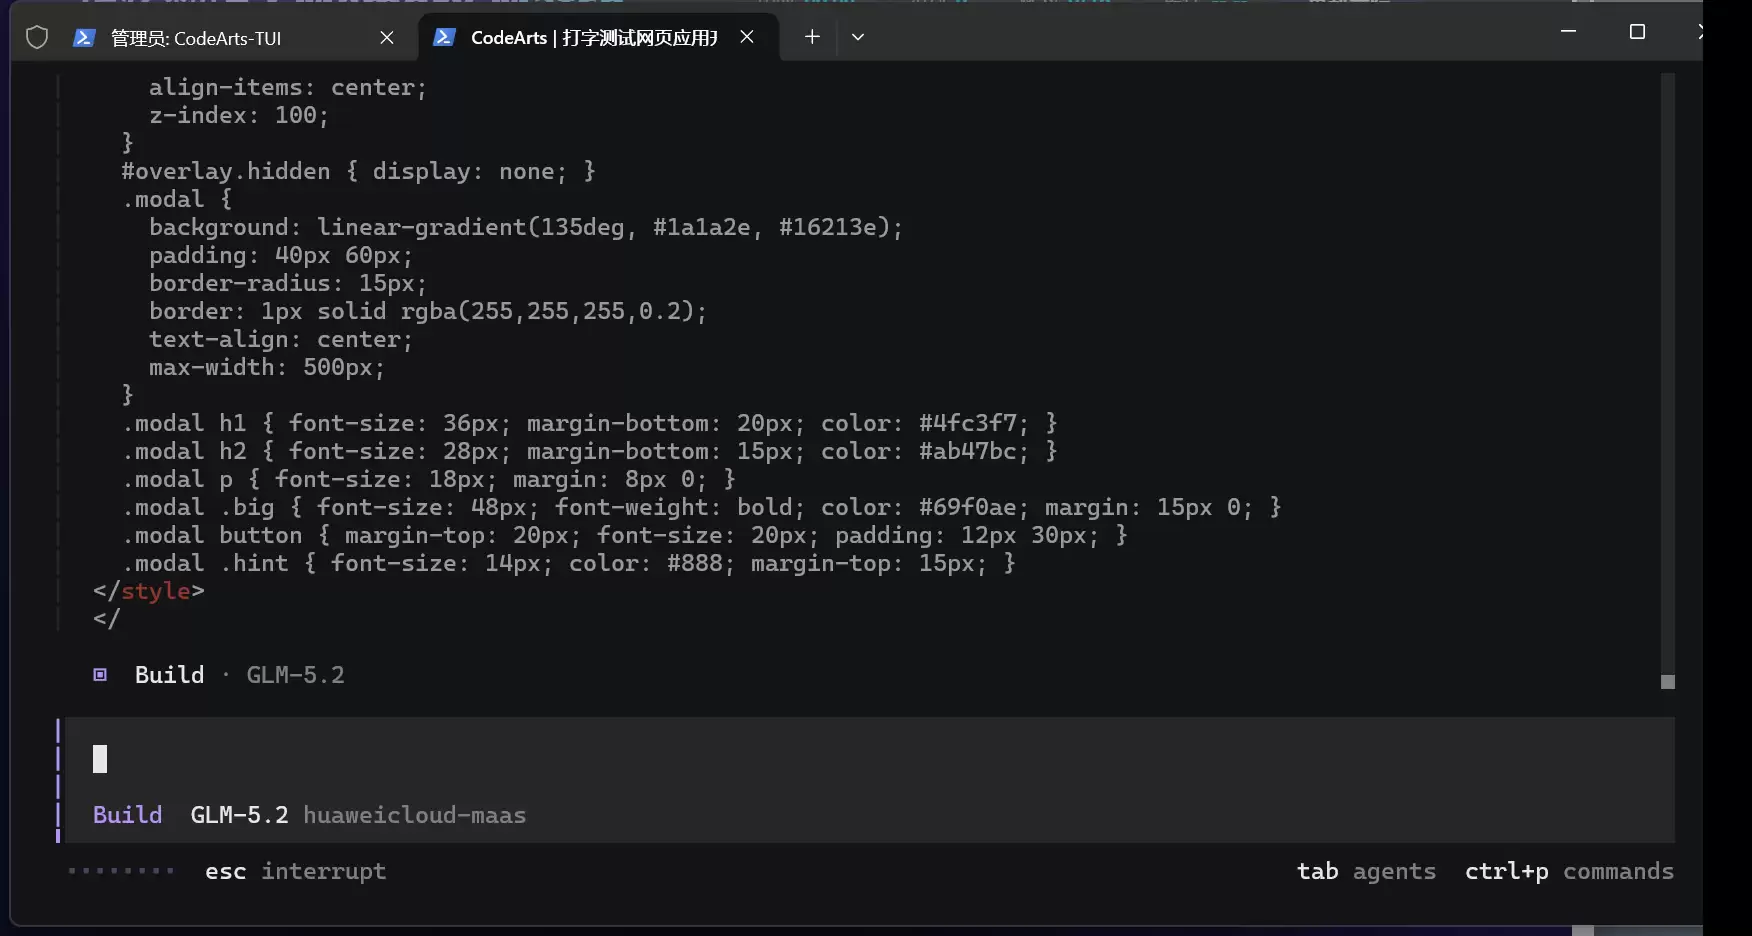Click the .modal p rule line
Screen dimensions: 1752x936
pyautogui.click(x=428, y=479)
